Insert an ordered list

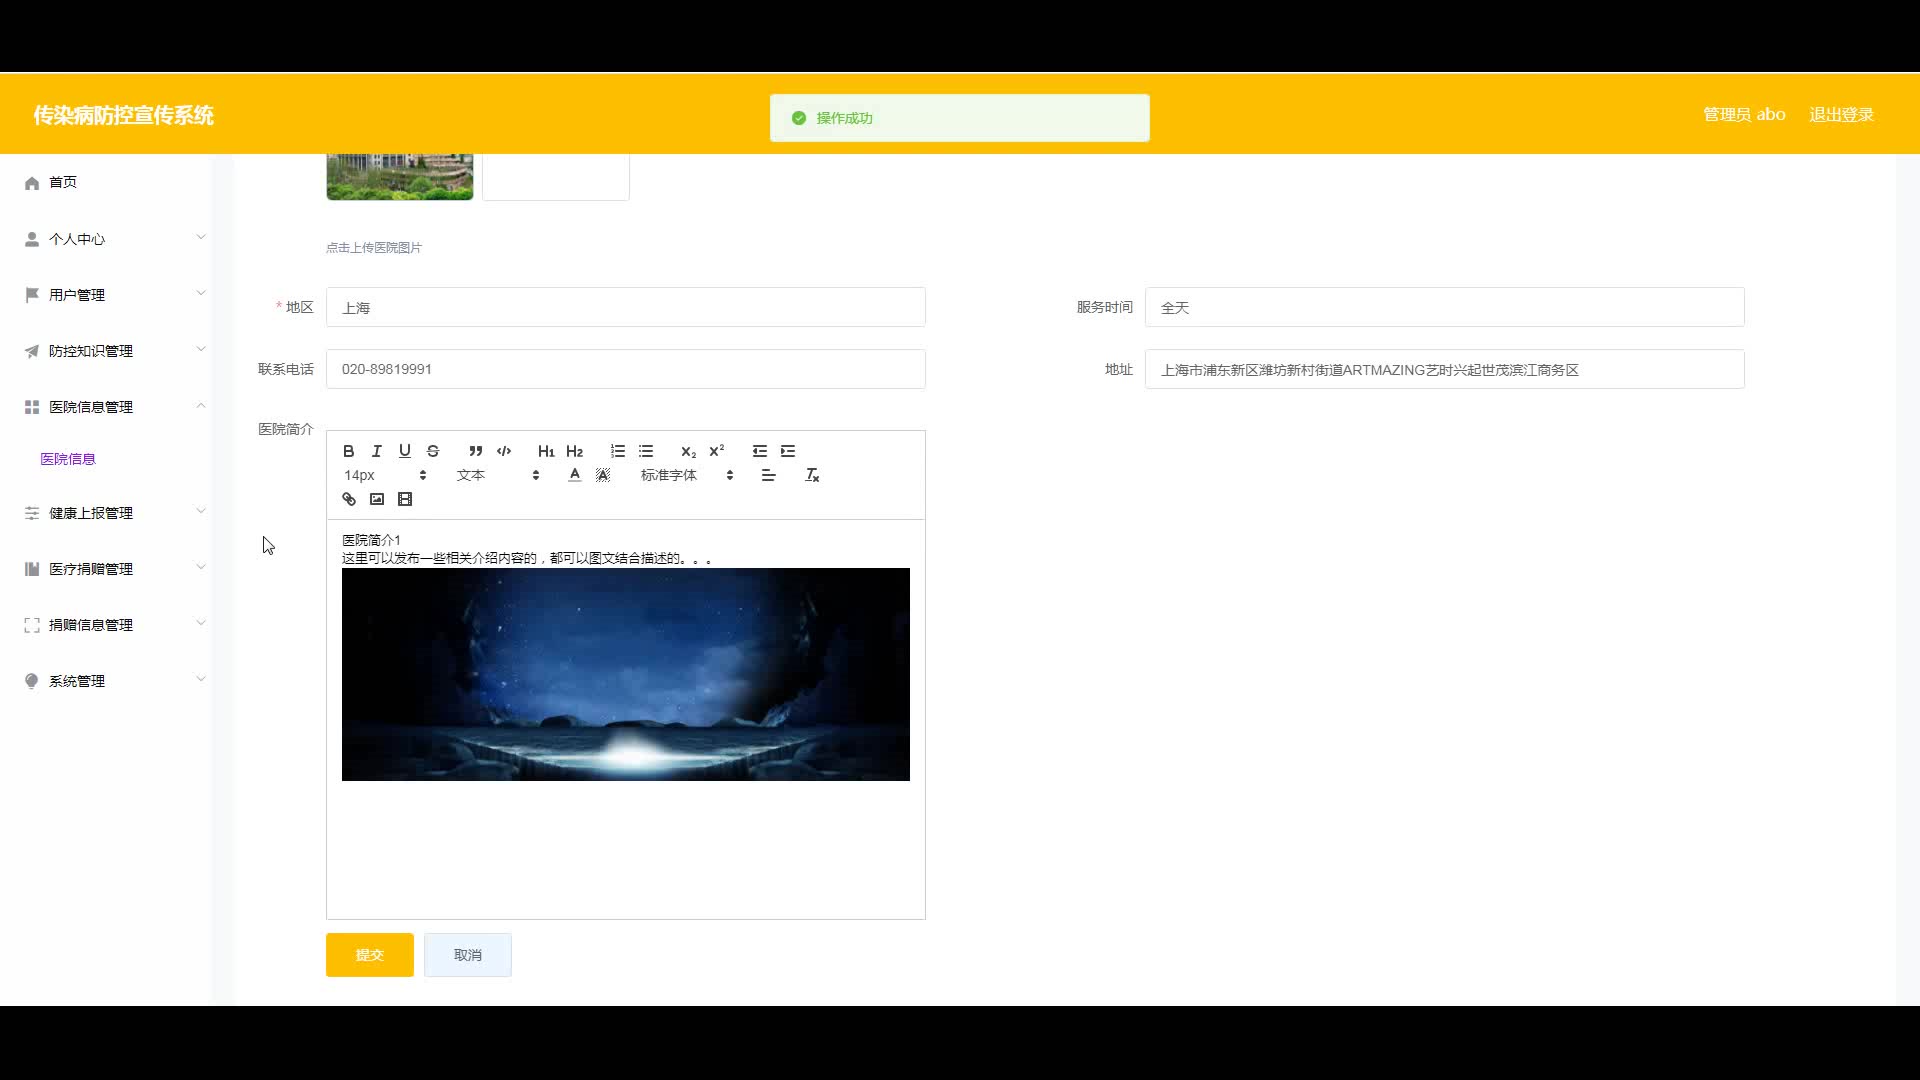[x=618, y=451]
